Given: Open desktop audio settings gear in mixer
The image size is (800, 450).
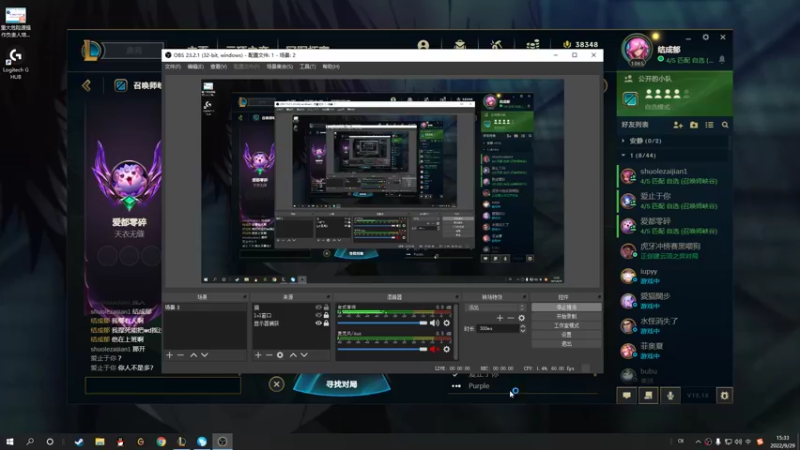Looking at the screenshot, I should tap(446, 323).
